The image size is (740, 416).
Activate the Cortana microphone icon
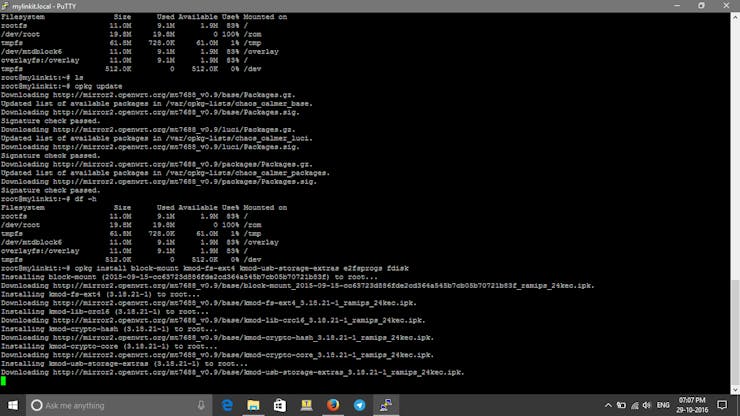point(201,405)
